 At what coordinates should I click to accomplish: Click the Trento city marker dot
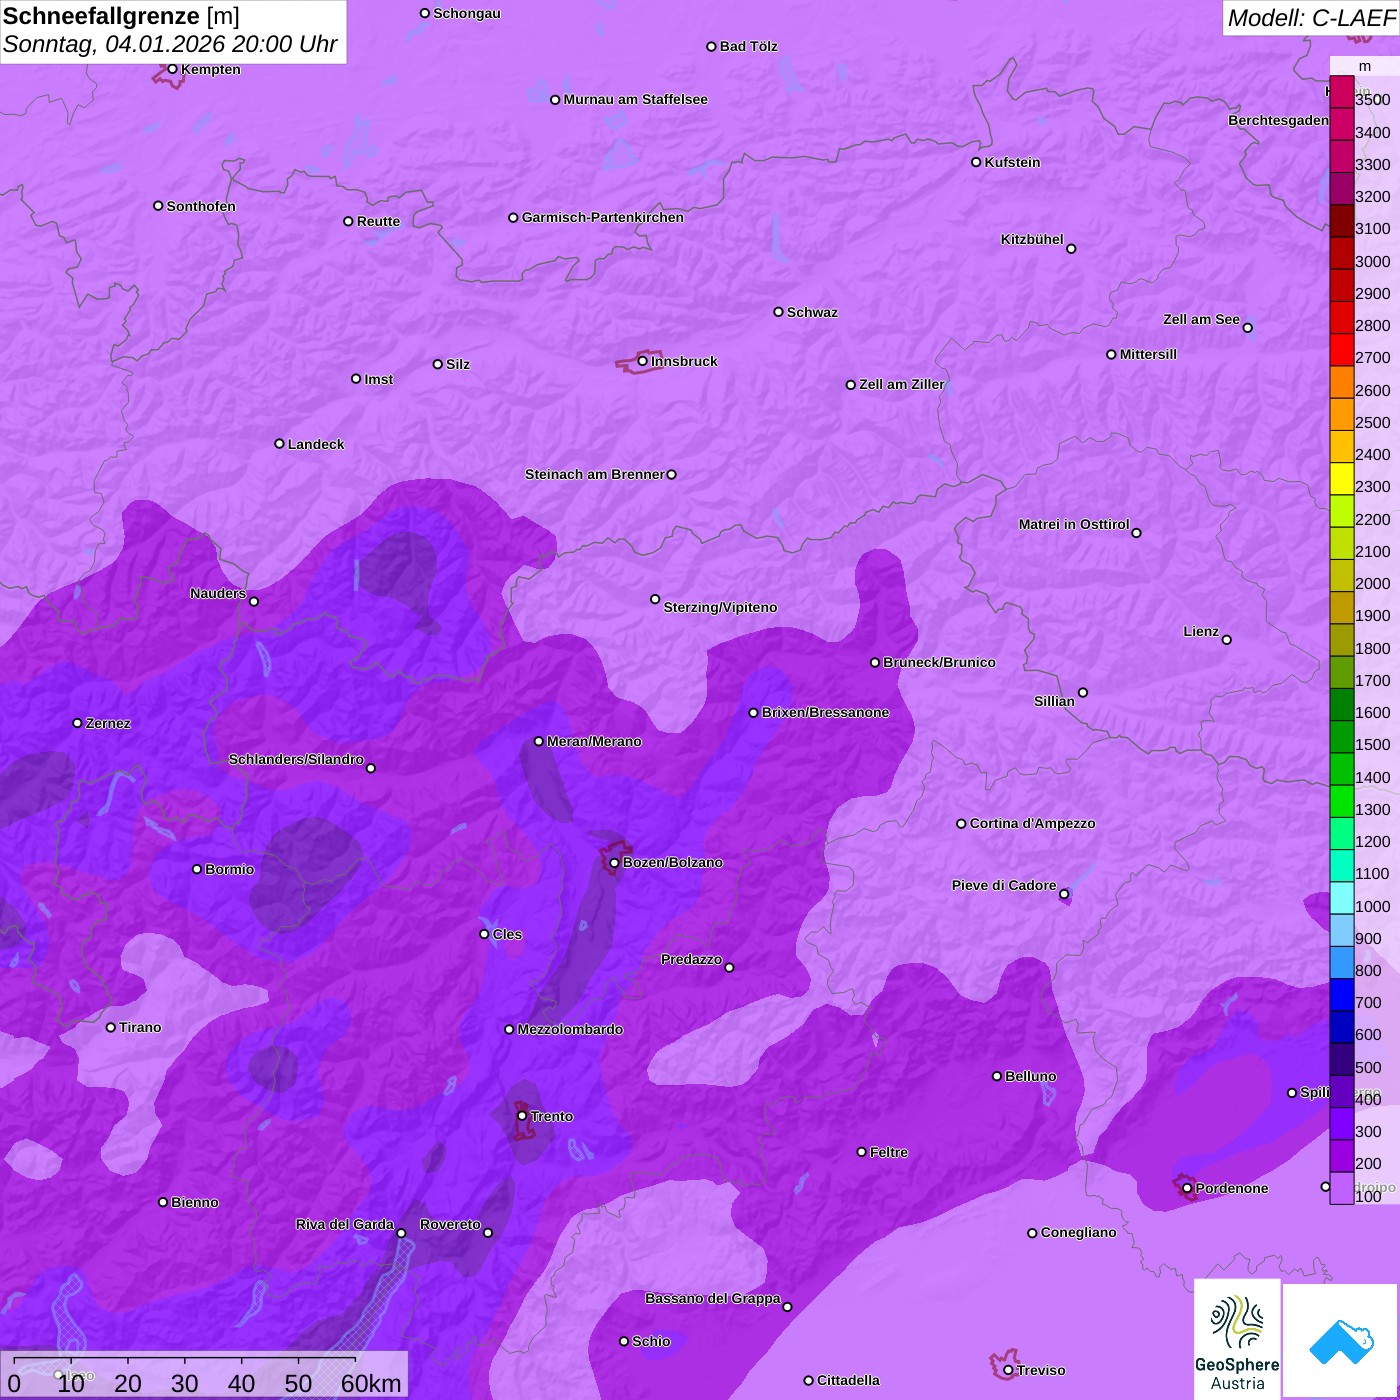pos(522,1116)
